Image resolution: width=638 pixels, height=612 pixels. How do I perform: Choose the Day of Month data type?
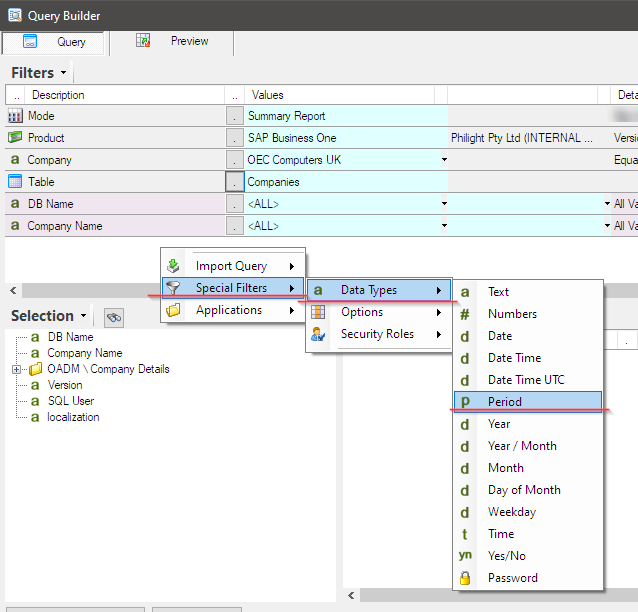click(x=528, y=490)
